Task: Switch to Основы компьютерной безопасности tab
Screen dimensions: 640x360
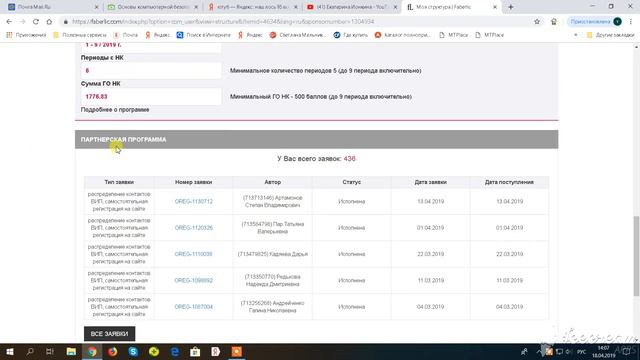Action: coord(152,7)
